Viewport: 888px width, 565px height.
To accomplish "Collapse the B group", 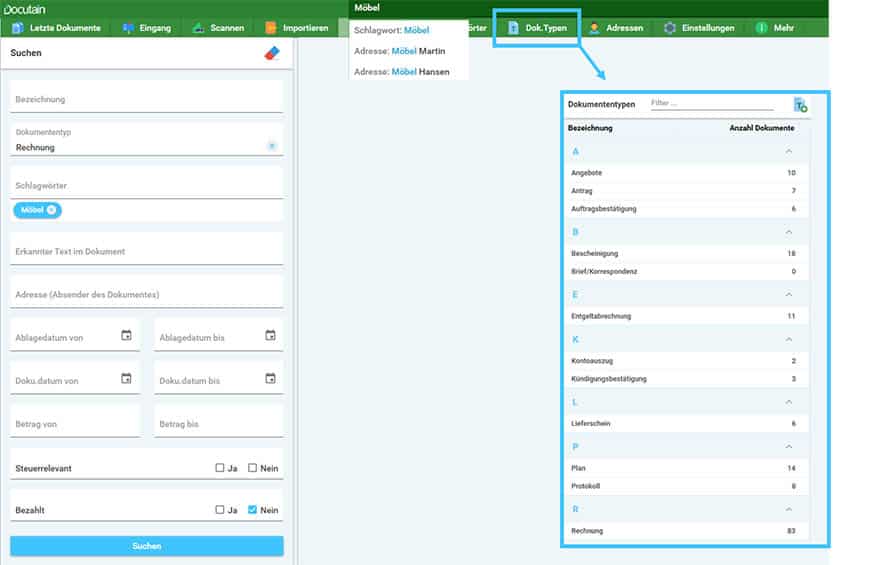I will (789, 232).
